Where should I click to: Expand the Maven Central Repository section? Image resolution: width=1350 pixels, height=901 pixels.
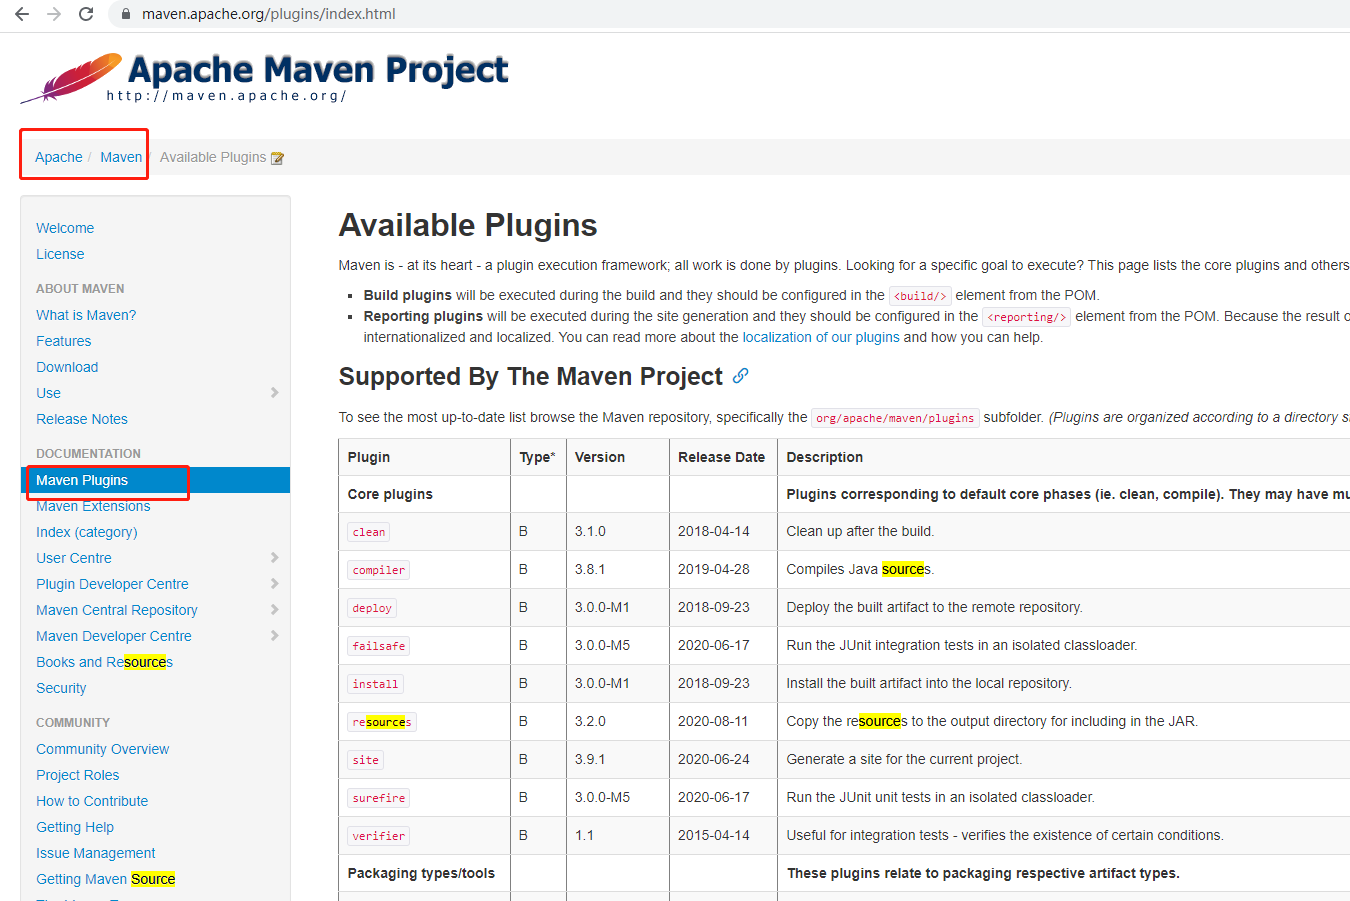[x=116, y=609]
